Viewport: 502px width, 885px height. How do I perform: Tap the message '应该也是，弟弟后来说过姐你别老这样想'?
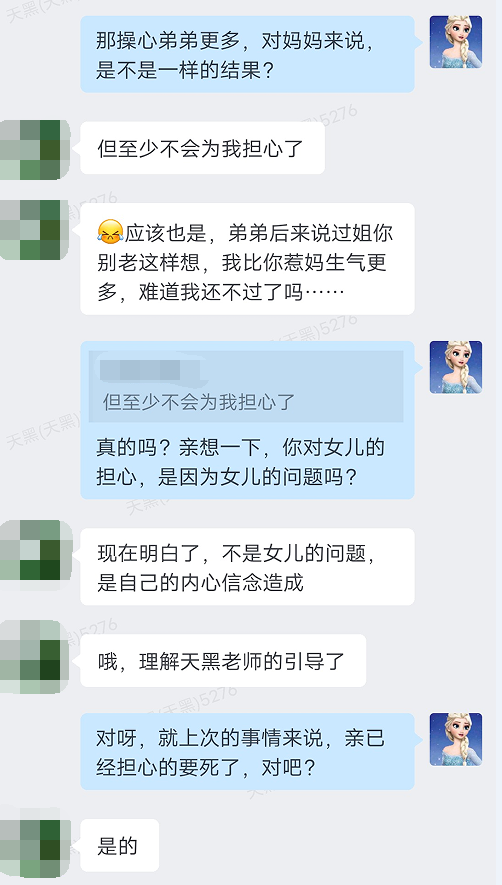pyautogui.click(x=247, y=259)
